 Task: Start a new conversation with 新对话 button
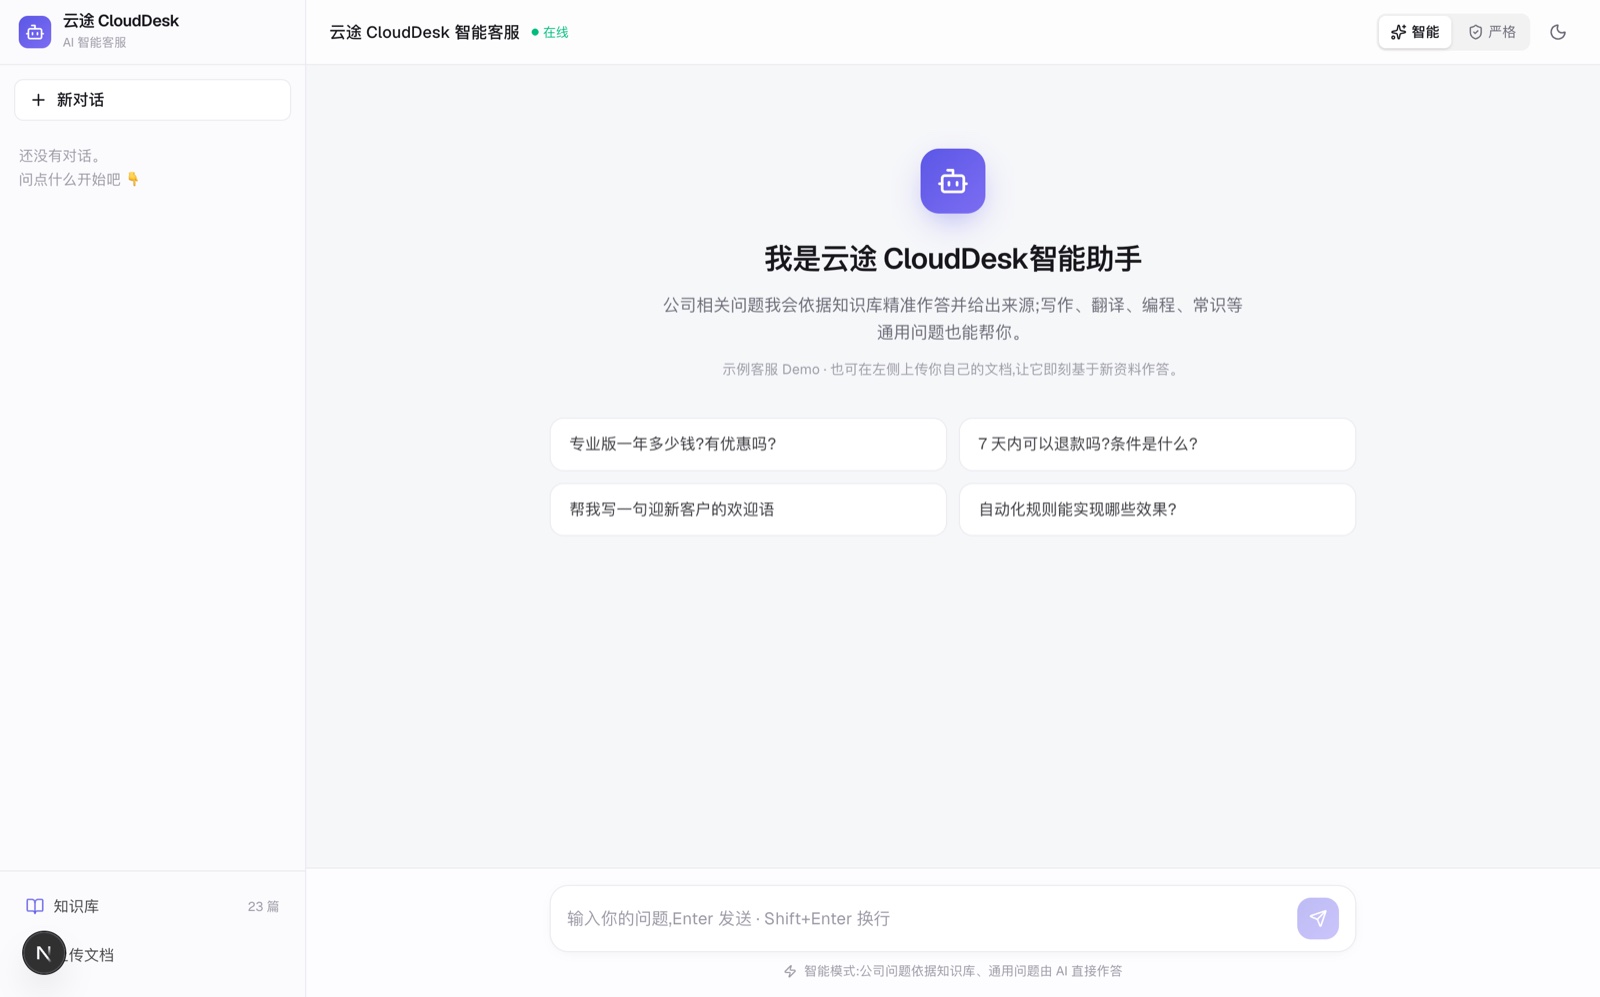pyautogui.click(x=152, y=100)
